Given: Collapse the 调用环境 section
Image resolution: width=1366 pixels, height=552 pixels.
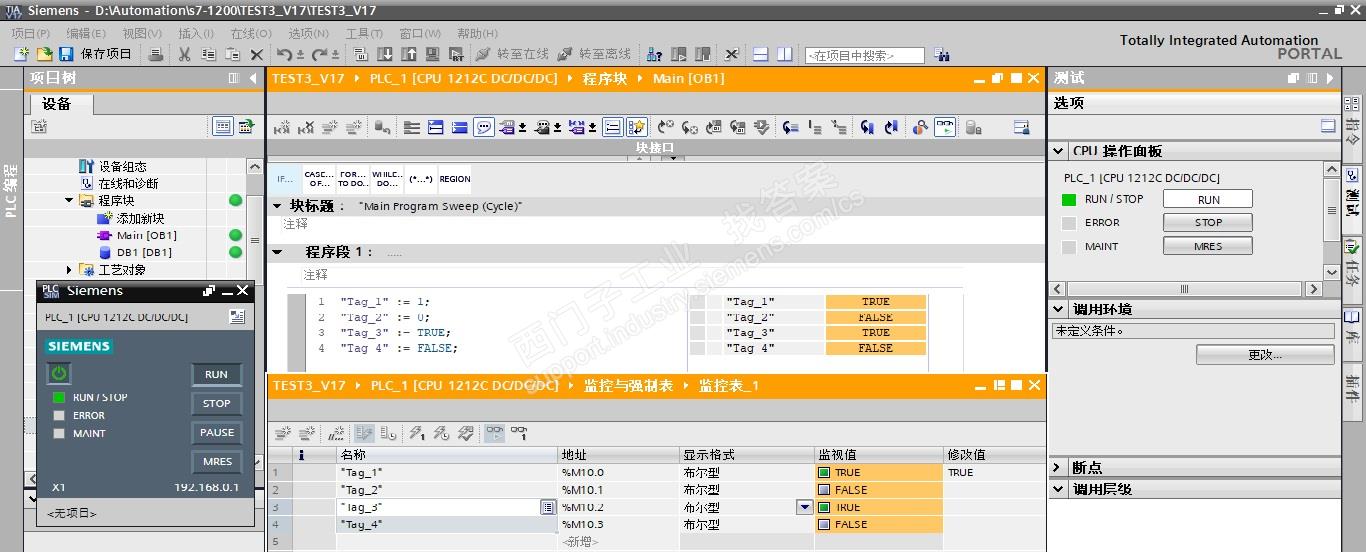Looking at the screenshot, I should tap(1060, 310).
